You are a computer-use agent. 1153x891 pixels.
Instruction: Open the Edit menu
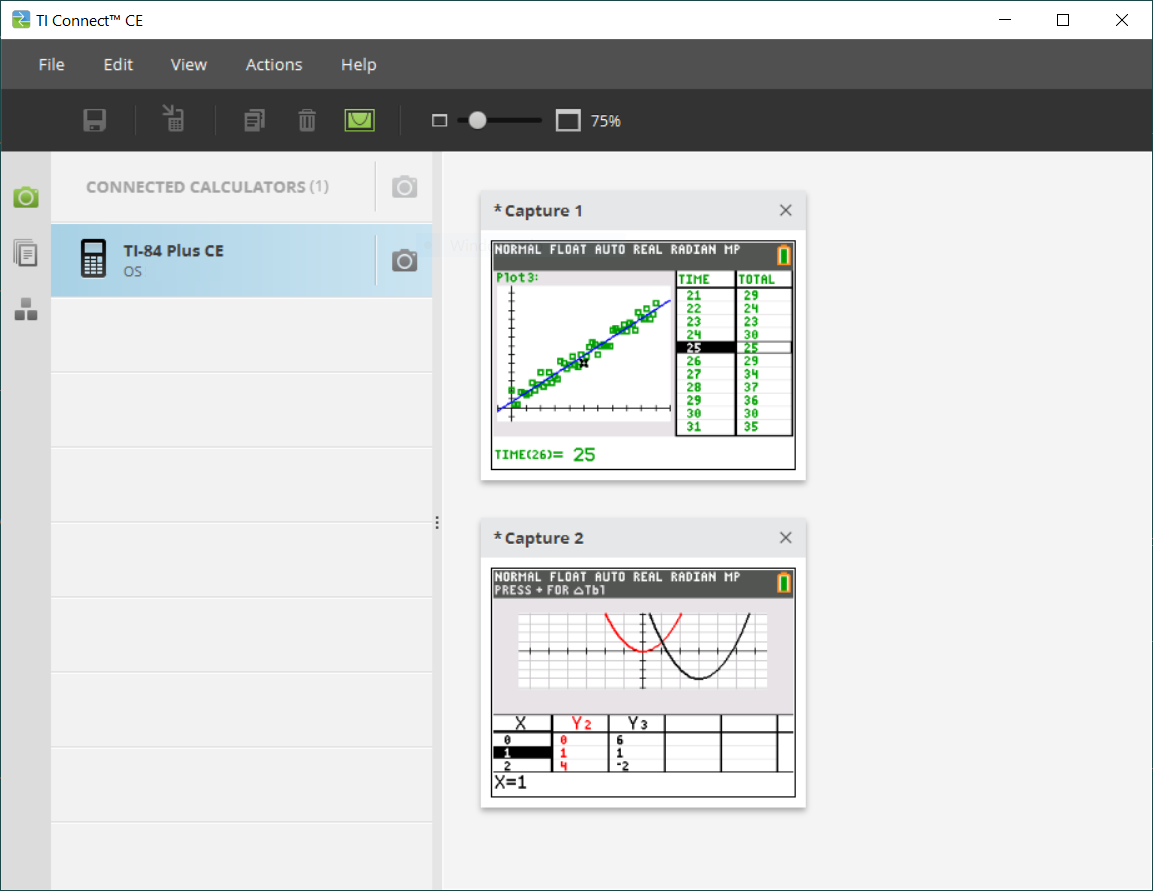coord(118,65)
